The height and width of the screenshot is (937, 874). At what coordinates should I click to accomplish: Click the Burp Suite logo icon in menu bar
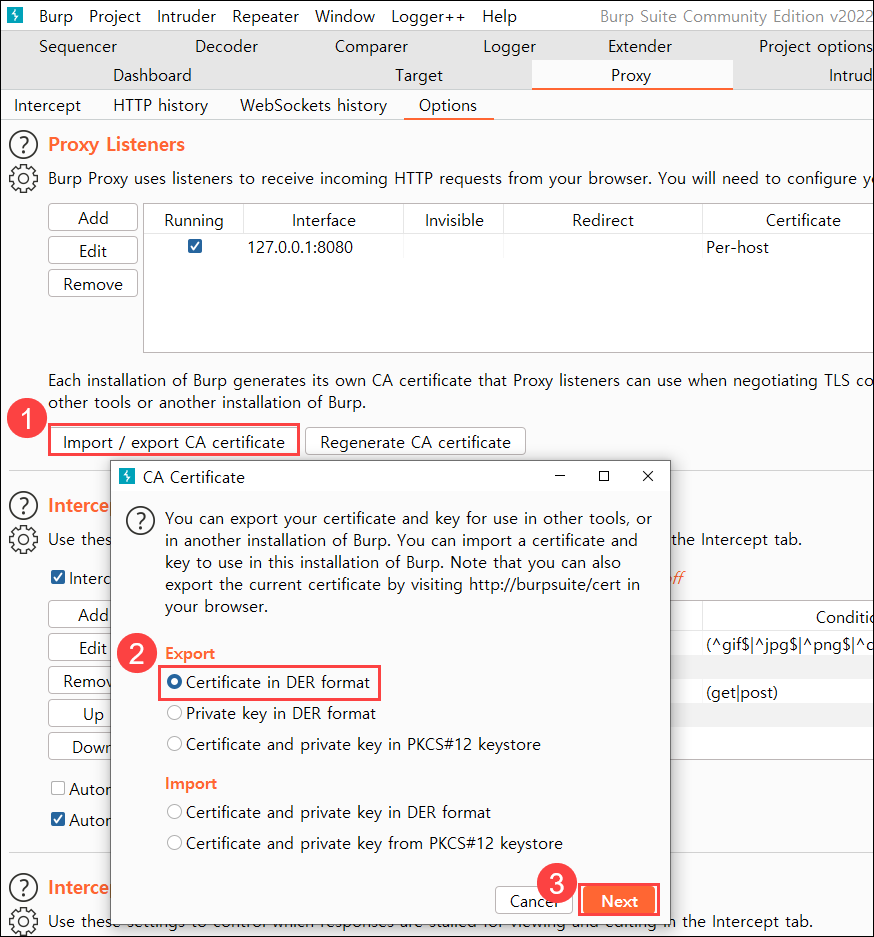click(x=14, y=15)
